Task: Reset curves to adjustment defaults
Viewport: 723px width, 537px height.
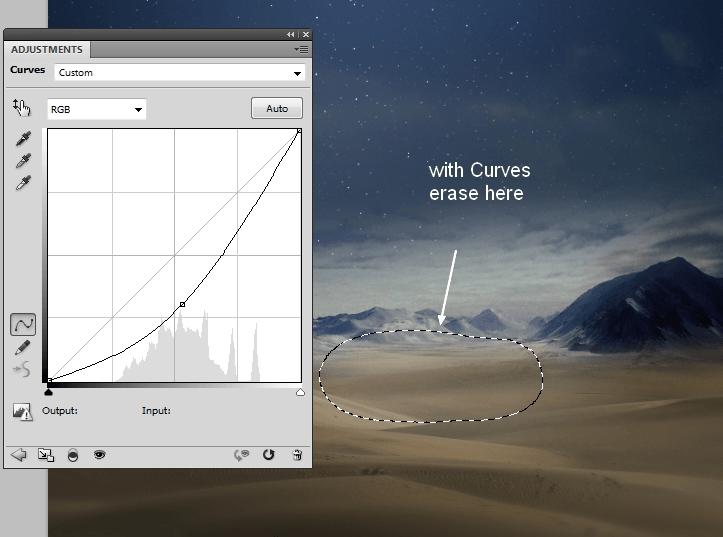Action: click(269, 455)
